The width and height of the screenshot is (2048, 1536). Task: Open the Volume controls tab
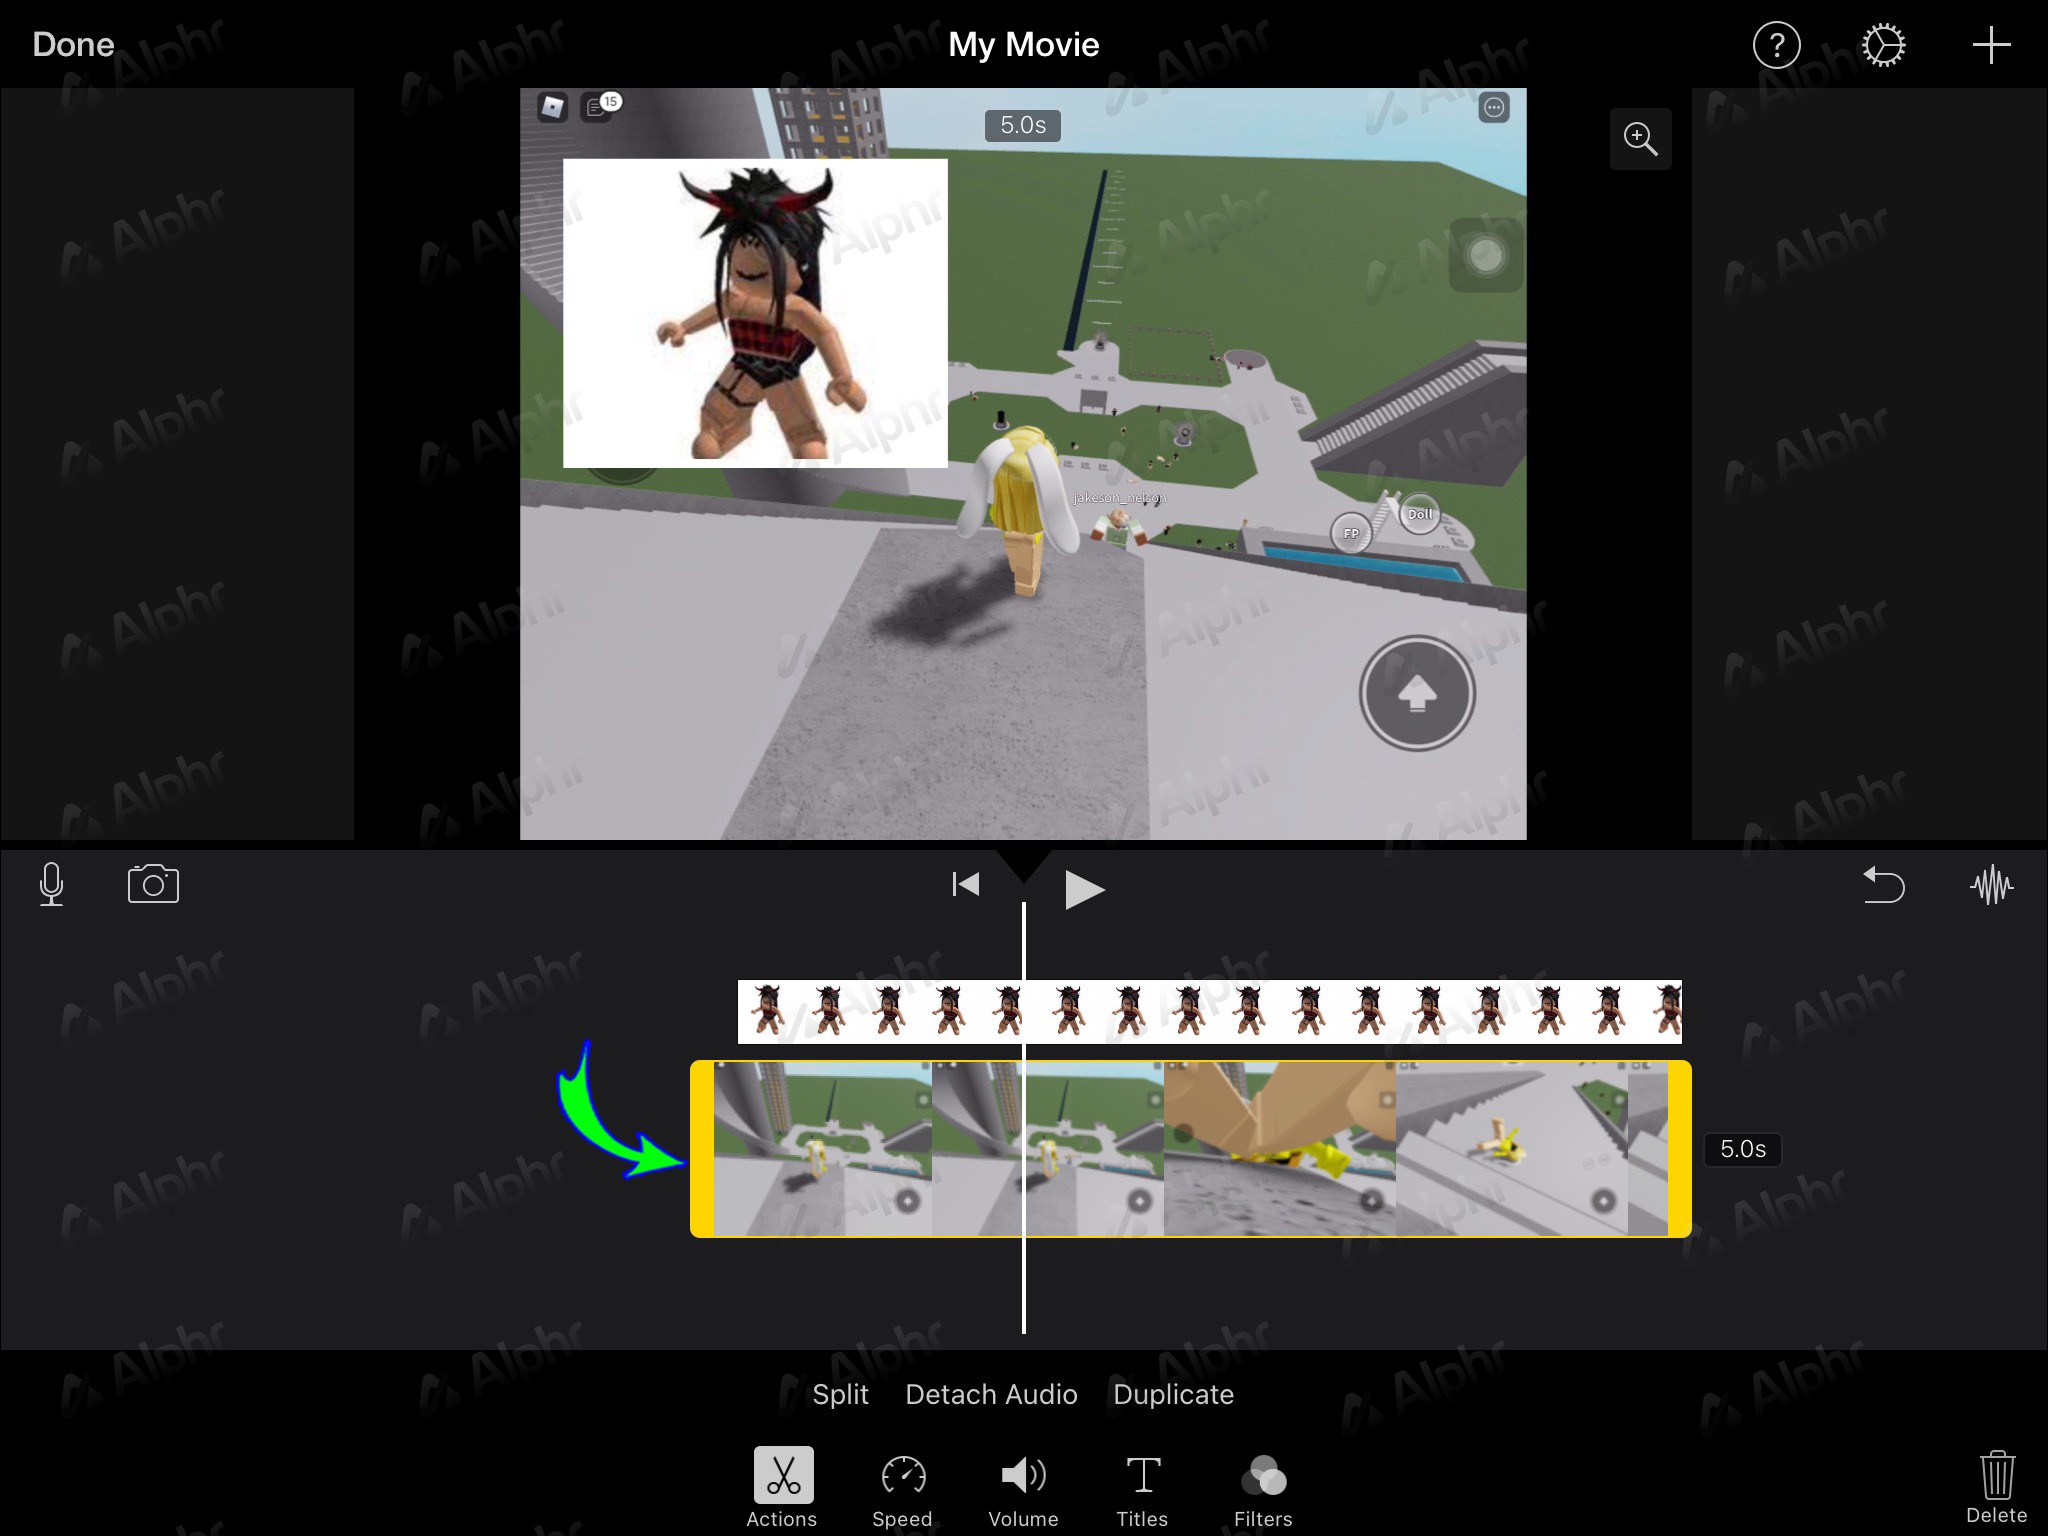click(x=1023, y=1490)
